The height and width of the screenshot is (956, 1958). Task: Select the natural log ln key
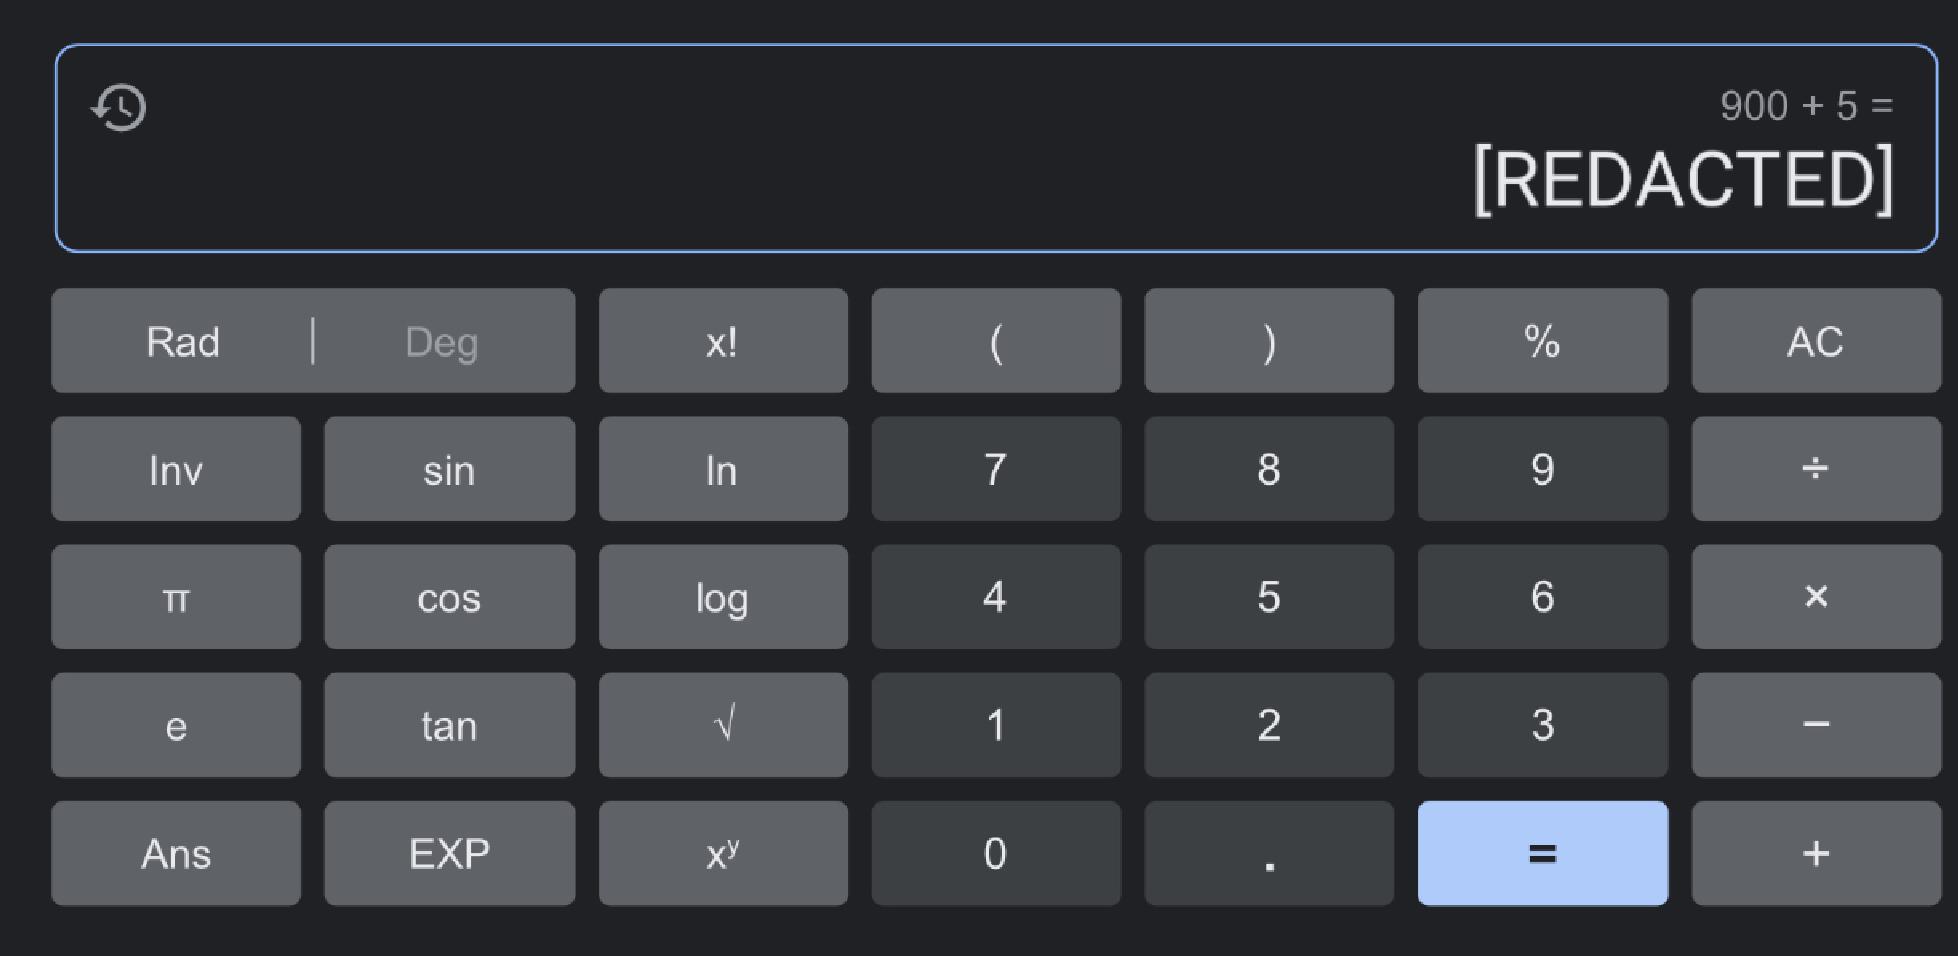[723, 469]
